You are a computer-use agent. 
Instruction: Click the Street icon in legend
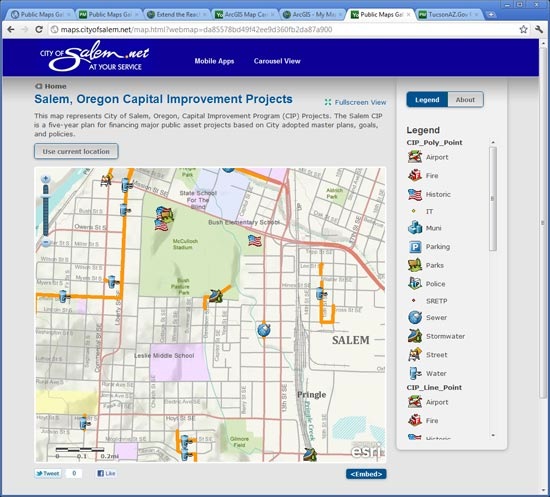tap(415, 354)
